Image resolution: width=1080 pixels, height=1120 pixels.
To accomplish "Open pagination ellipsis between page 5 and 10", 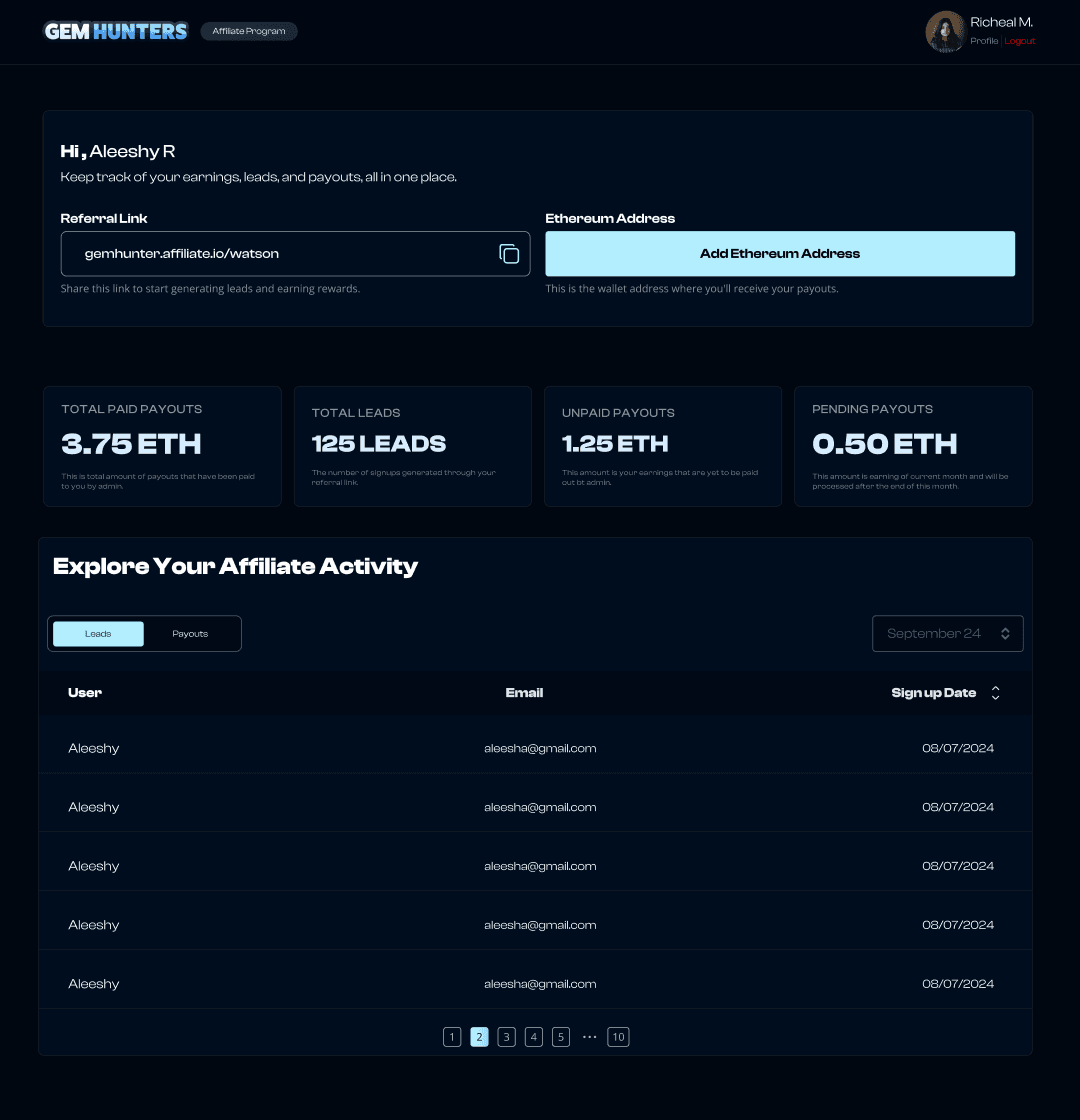I will 589,1037.
